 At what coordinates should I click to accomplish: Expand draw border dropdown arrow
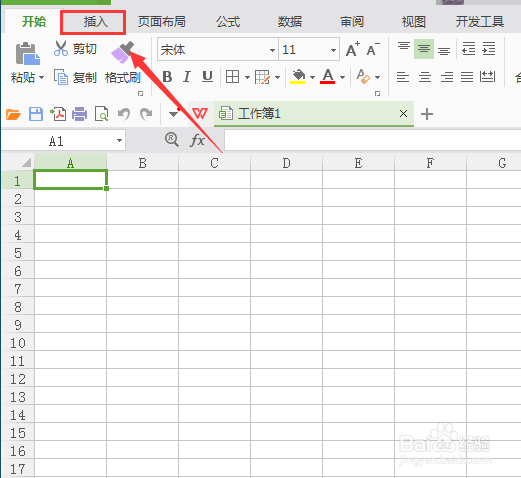[x=277, y=78]
